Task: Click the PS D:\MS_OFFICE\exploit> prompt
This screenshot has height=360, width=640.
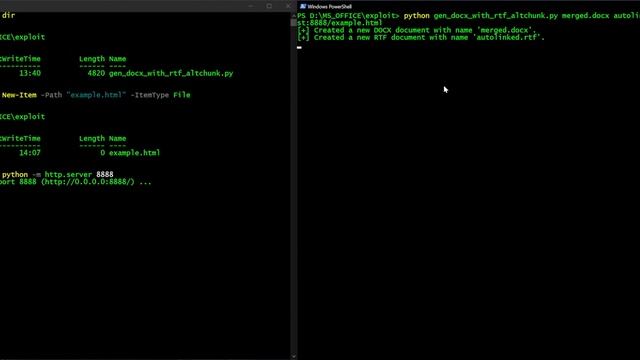Action: click(348, 16)
